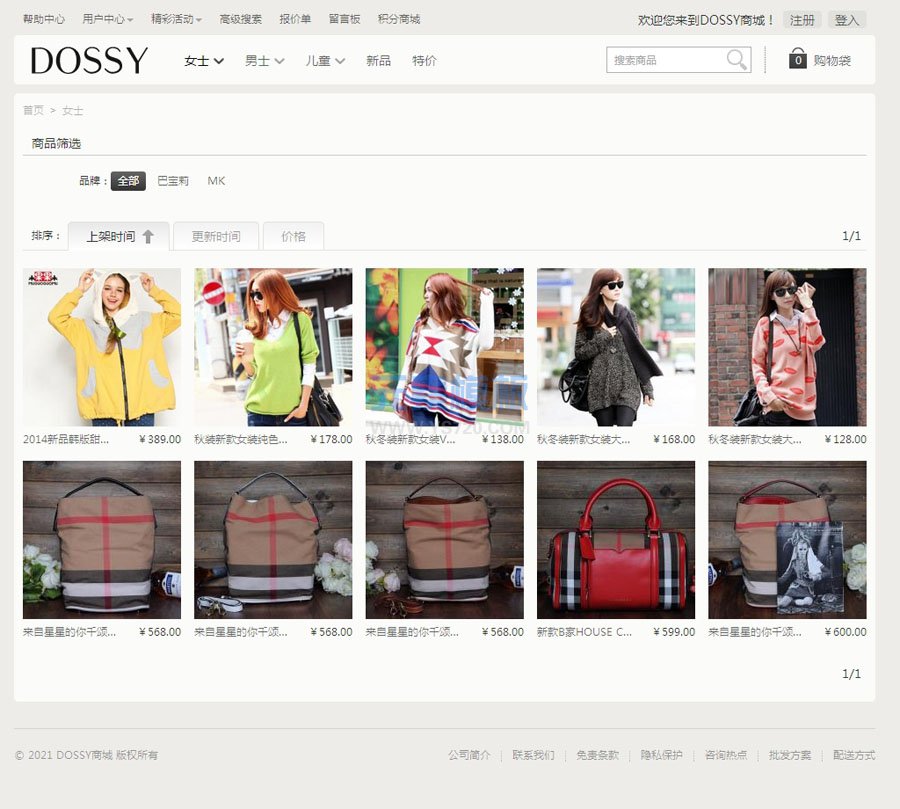The height and width of the screenshot is (809, 900).
Task: Open the green sweater product thumbnail
Action: pos(273,347)
